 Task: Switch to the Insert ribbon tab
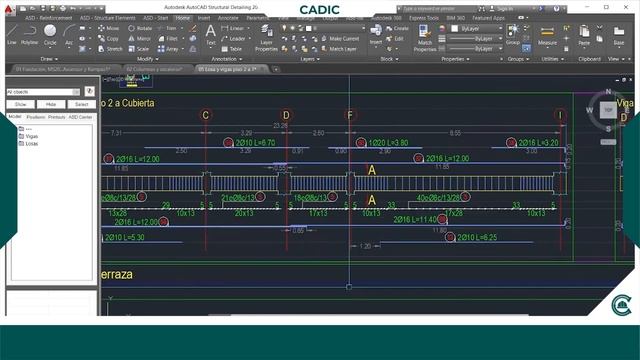click(204, 18)
